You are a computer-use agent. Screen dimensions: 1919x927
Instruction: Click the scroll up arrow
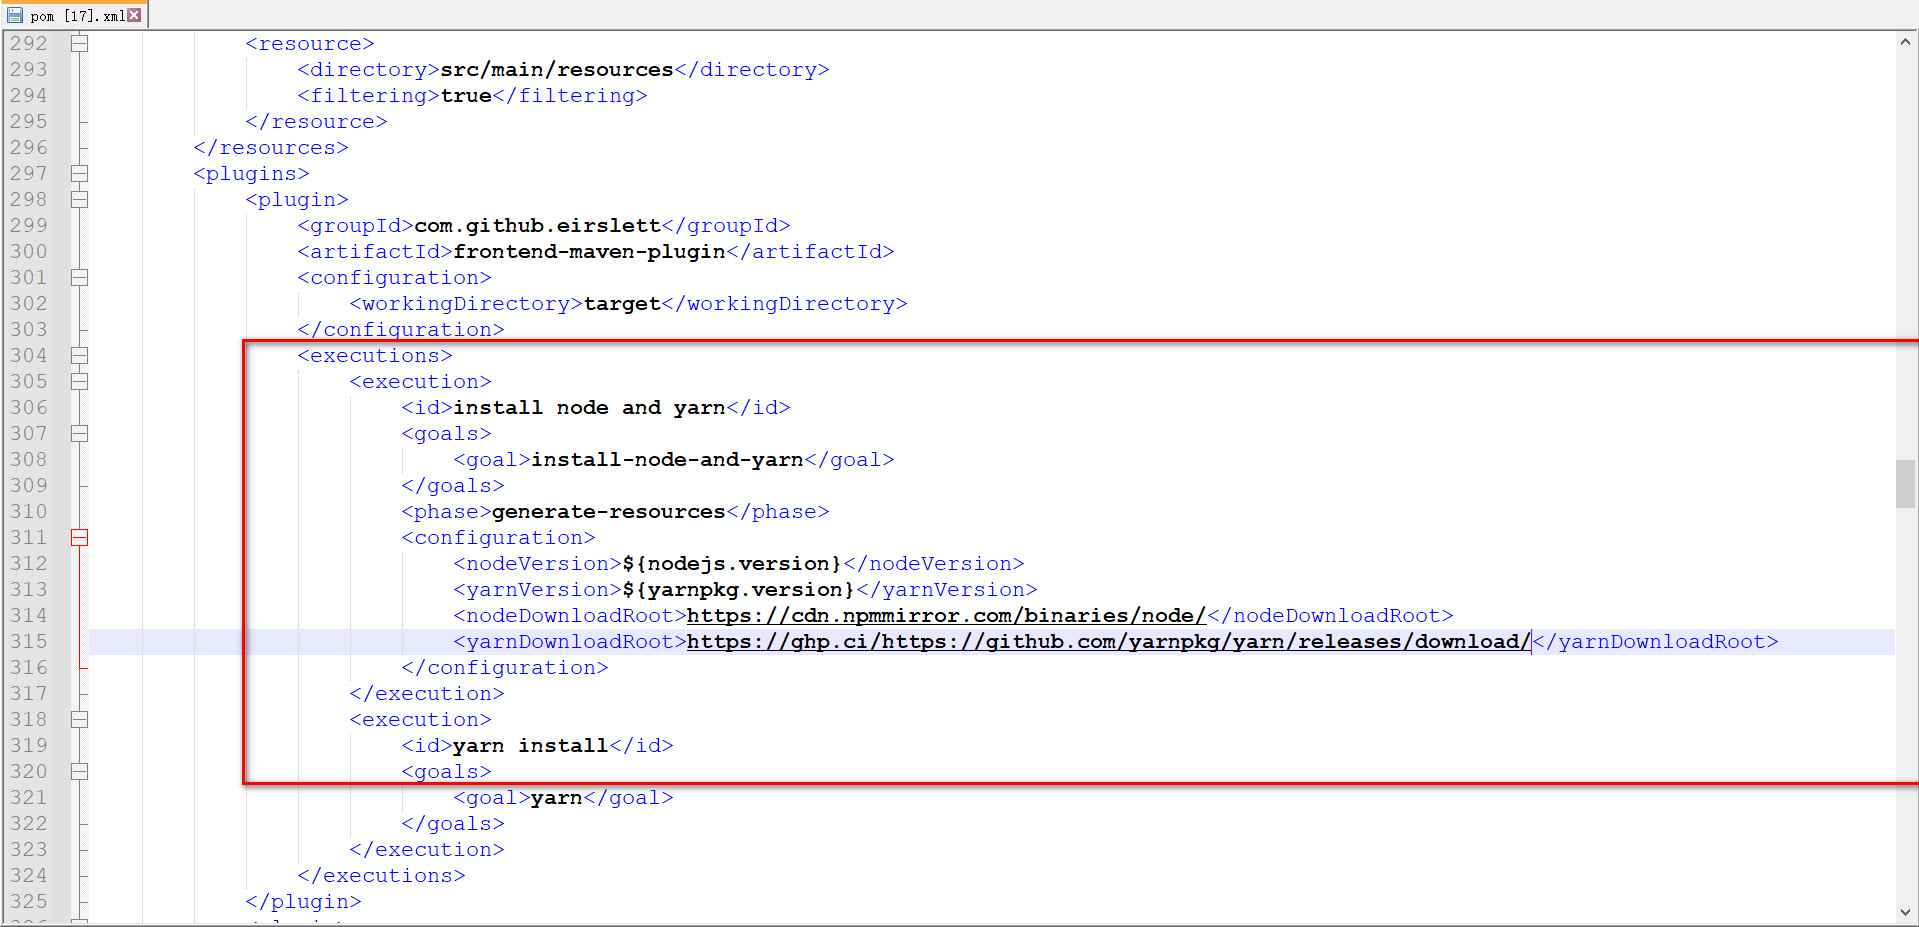pyautogui.click(x=1906, y=42)
